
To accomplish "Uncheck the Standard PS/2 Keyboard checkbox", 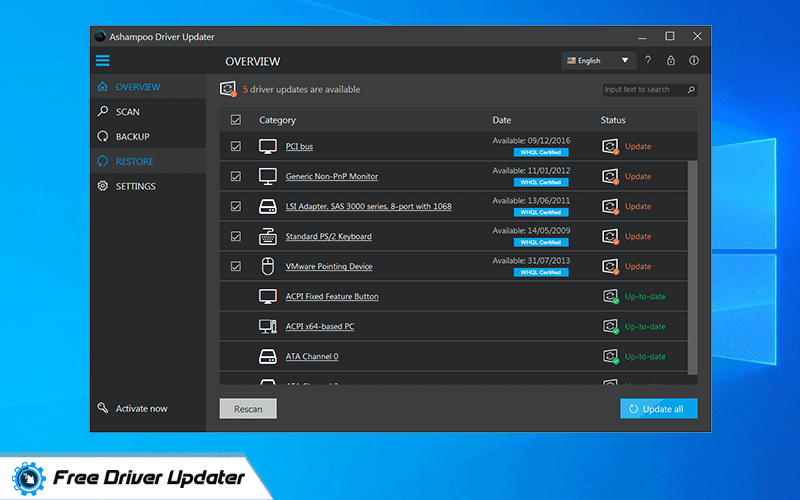I will 236,236.
